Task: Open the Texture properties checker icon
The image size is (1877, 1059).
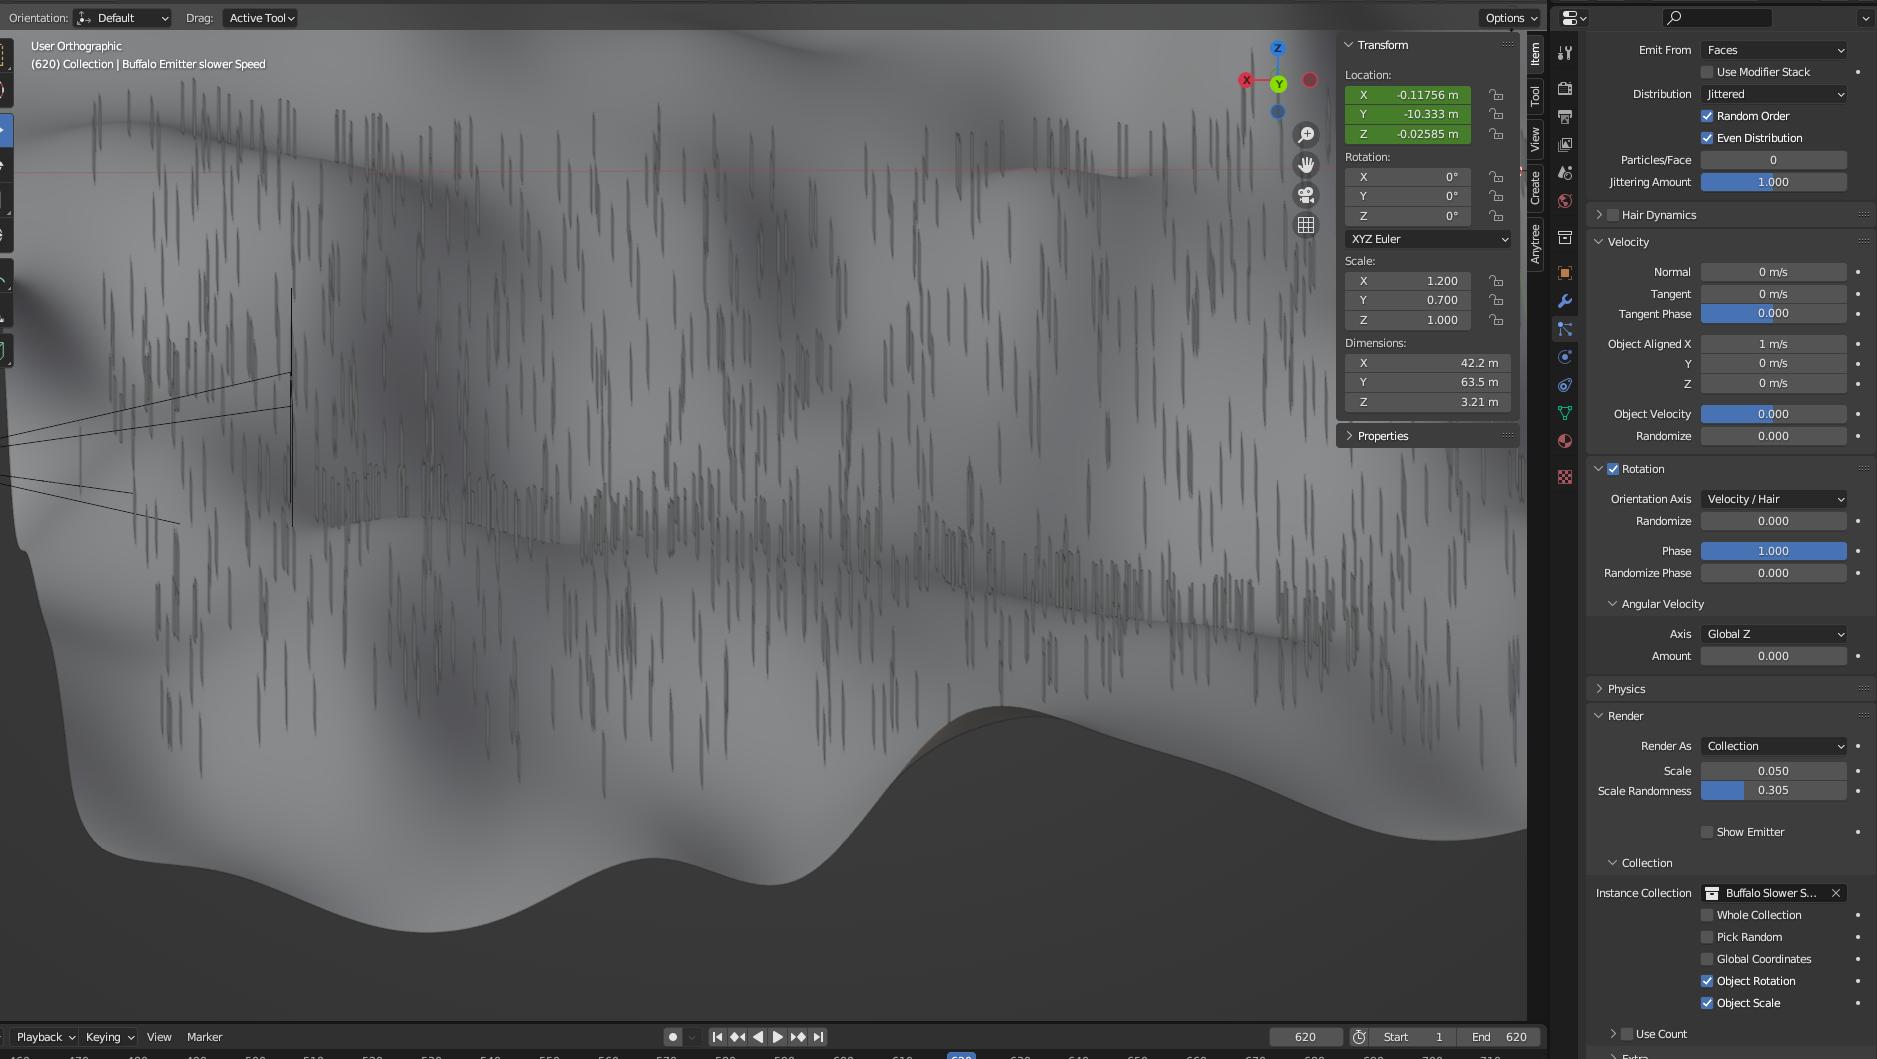Action: click(1565, 477)
